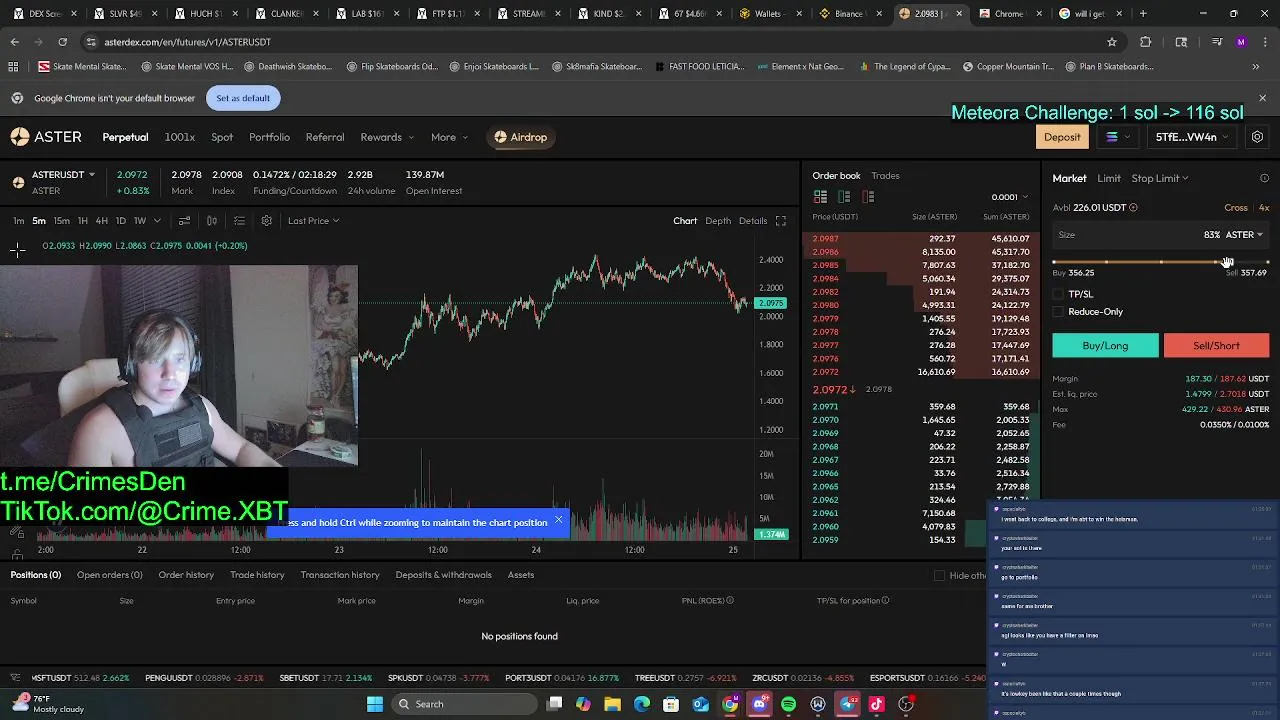Expand the ASTERUSDT pair selector
Viewport: 1280px width, 720px height.
click(x=63, y=175)
